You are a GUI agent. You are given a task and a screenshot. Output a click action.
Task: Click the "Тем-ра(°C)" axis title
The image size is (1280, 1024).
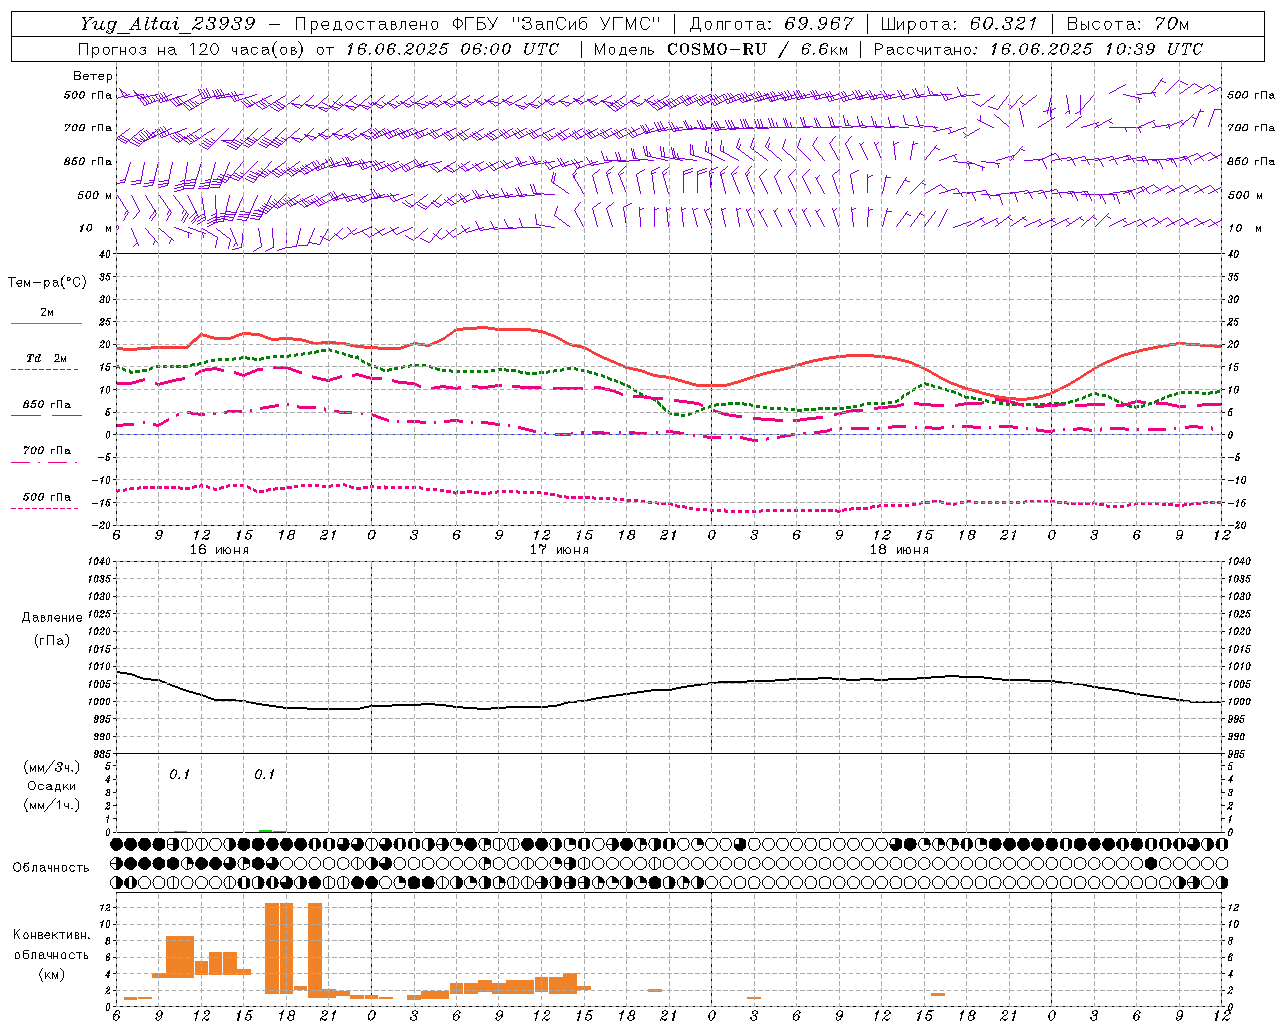coord(46,283)
